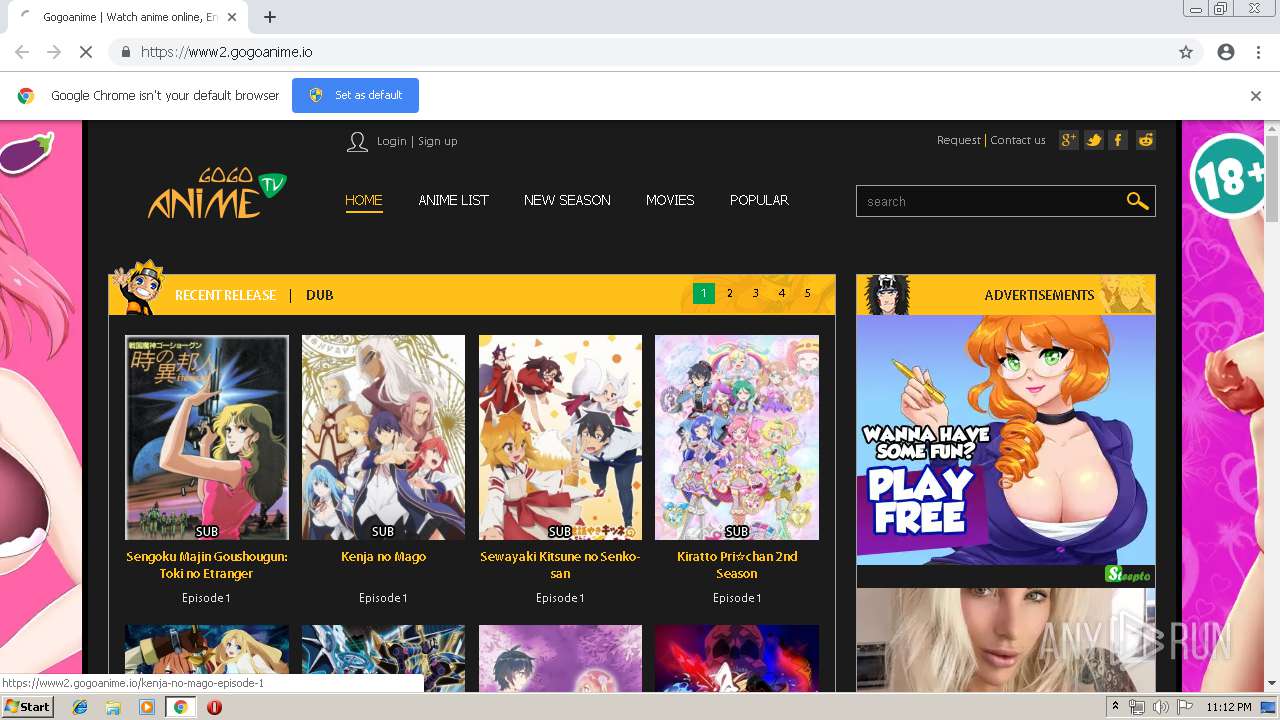Click the volume speaker tray icon
Screen dimensions: 1280x720
point(1160,707)
